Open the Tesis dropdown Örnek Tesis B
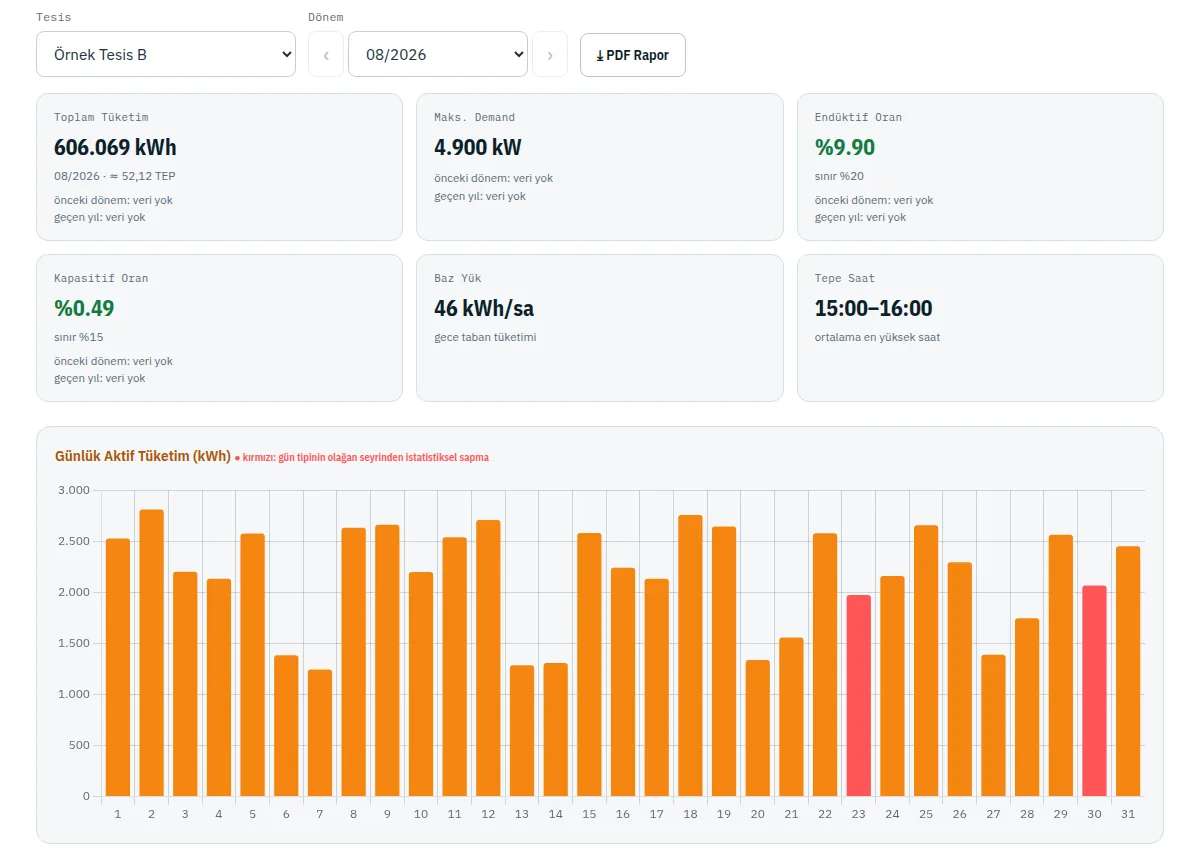 coord(166,54)
